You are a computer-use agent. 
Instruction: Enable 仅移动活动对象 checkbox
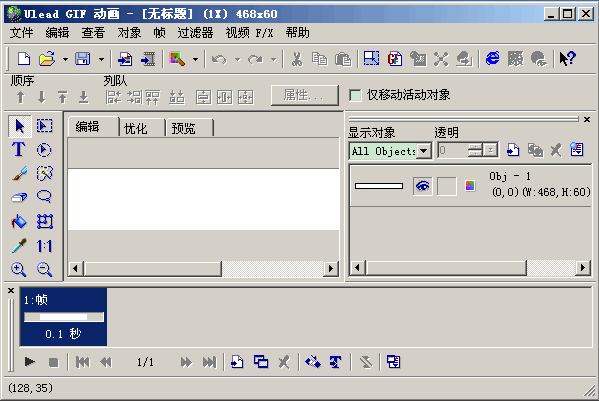click(355, 95)
